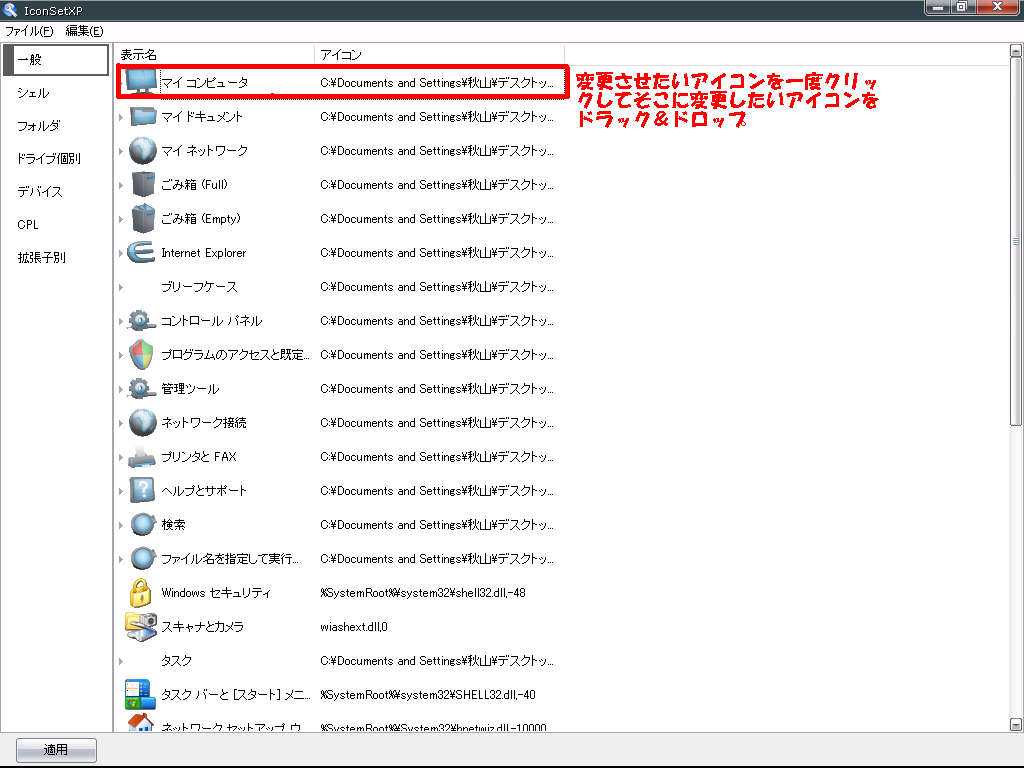Click the icon path in 管理ツール row
This screenshot has height=768, width=1024.
point(437,389)
